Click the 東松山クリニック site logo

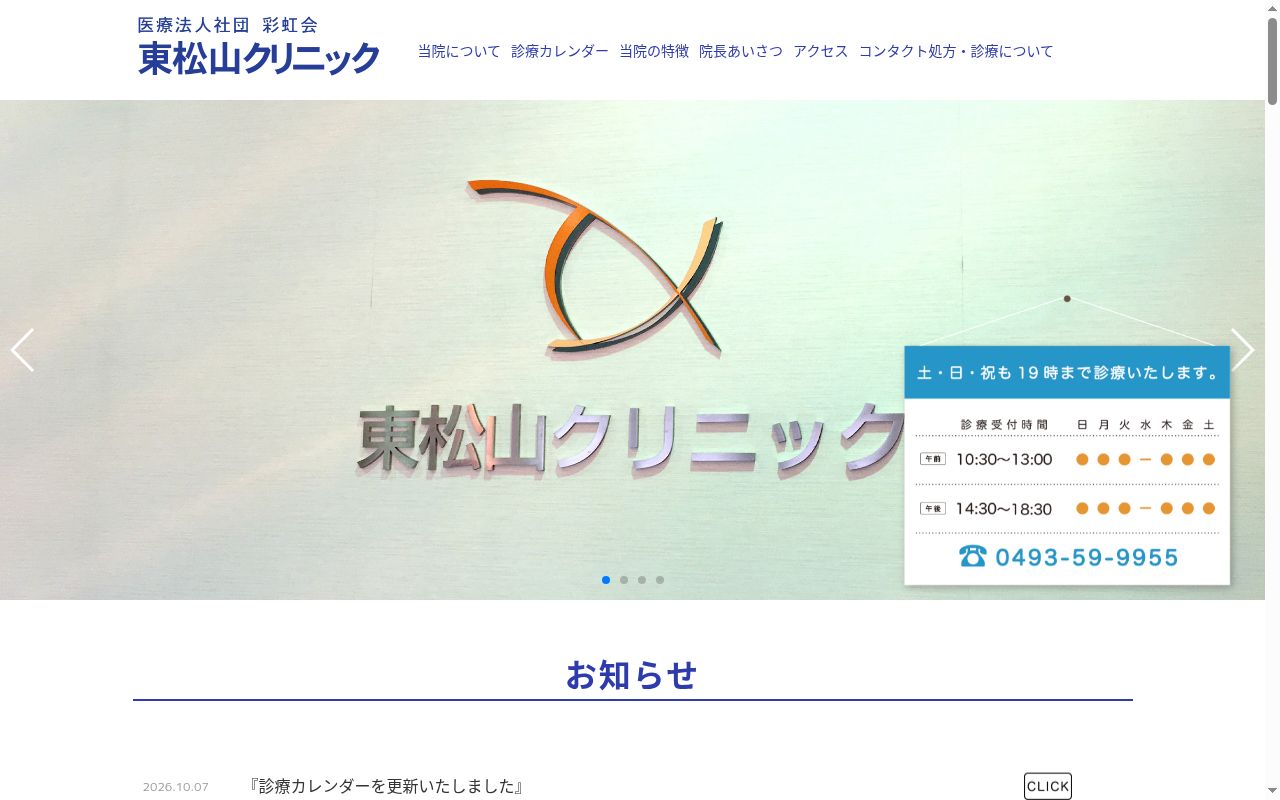tap(259, 46)
